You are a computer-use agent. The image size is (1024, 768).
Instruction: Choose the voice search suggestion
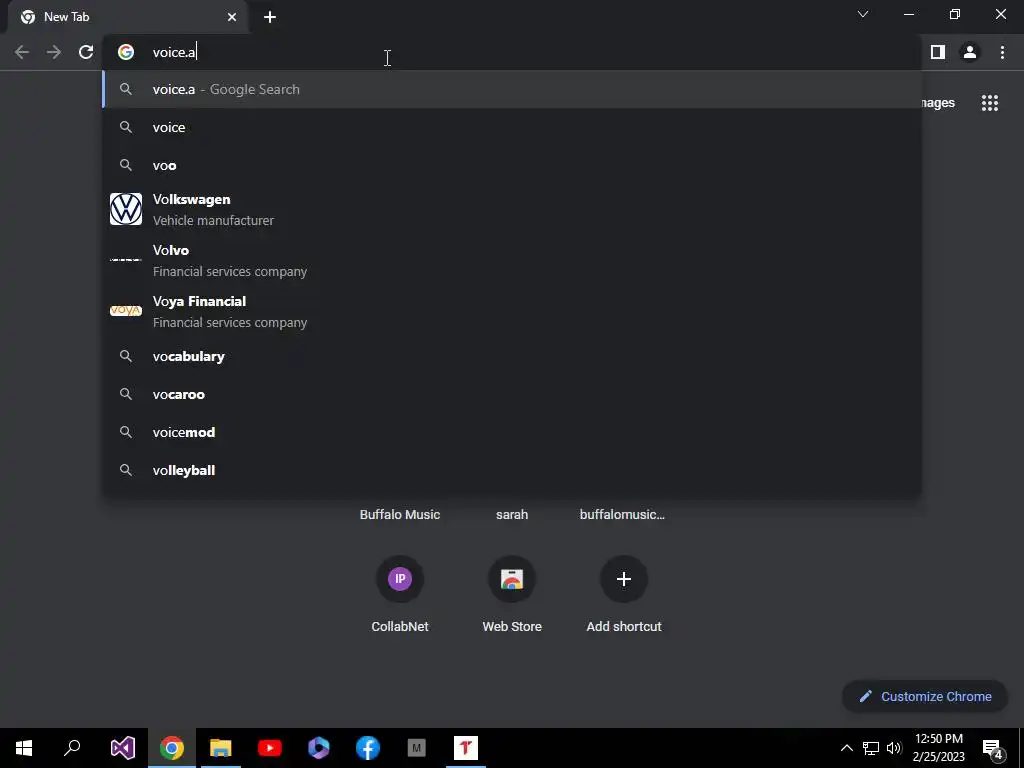(x=512, y=127)
